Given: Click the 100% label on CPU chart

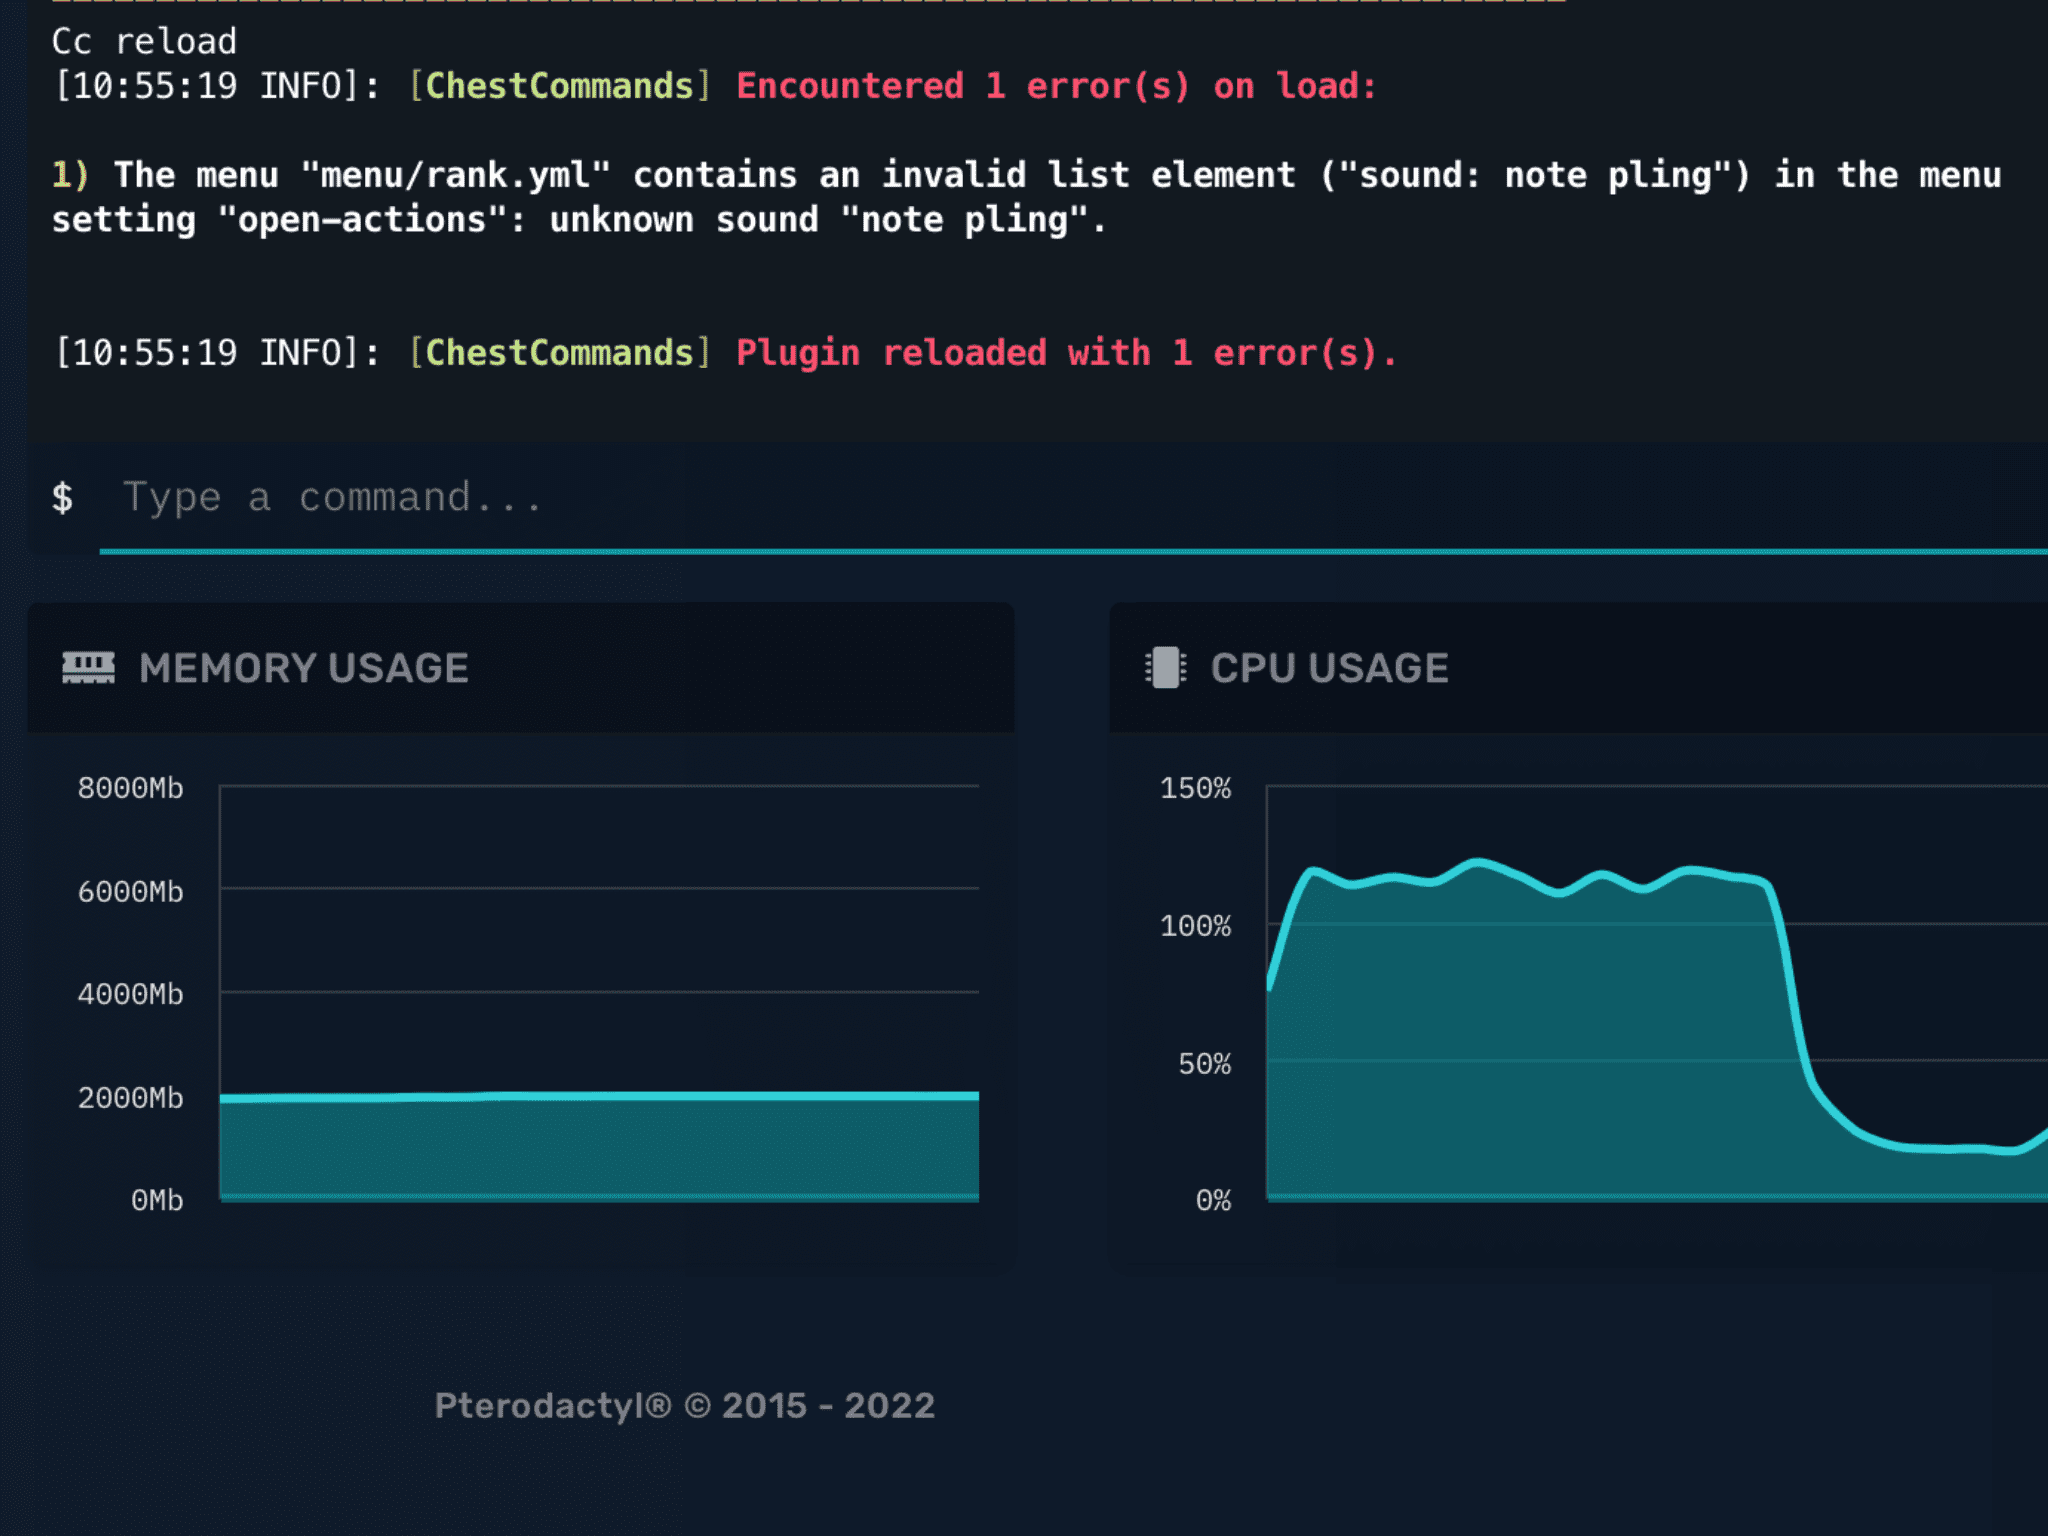Looking at the screenshot, I should 1195,926.
